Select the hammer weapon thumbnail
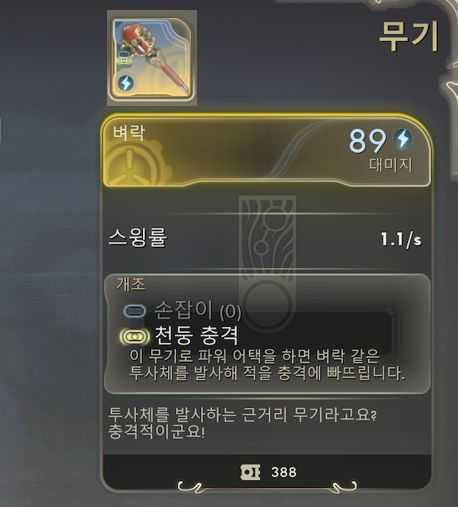Screen dimensions: 458x507 152,58
